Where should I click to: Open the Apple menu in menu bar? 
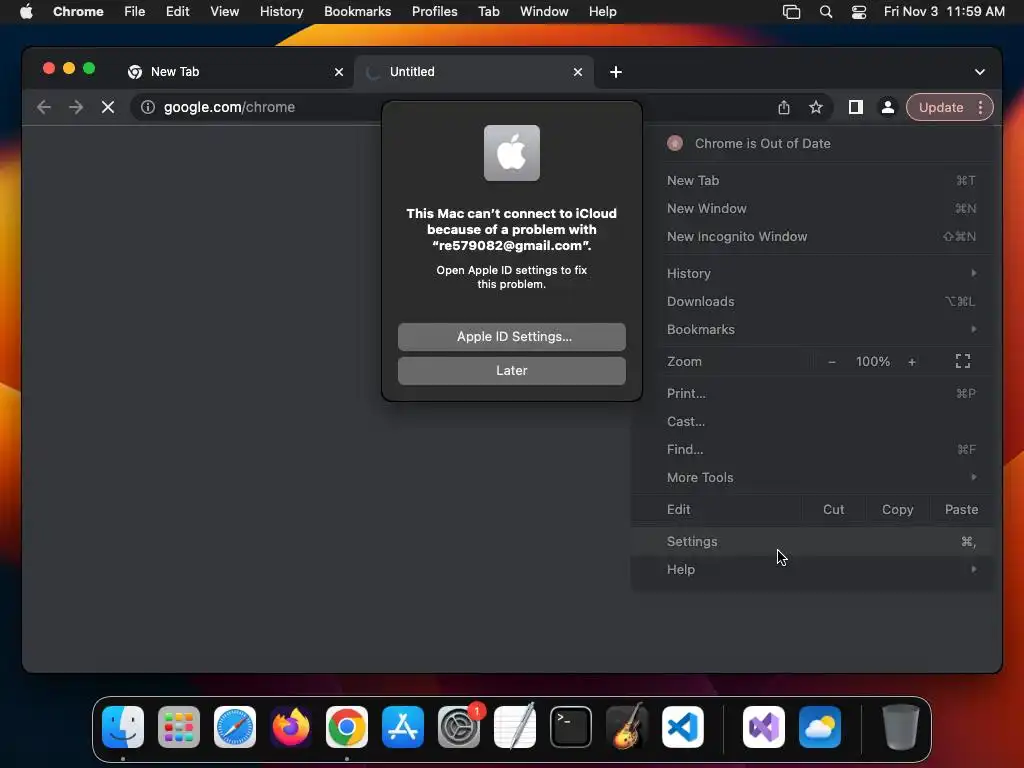pos(26,12)
